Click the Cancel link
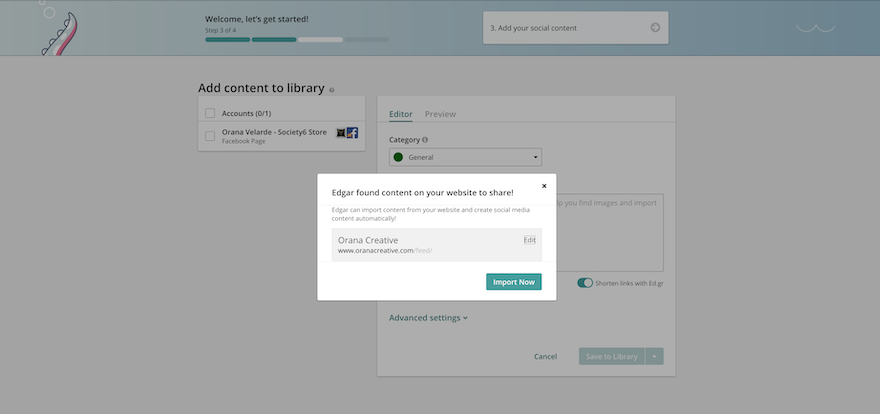 coord(545,356)
